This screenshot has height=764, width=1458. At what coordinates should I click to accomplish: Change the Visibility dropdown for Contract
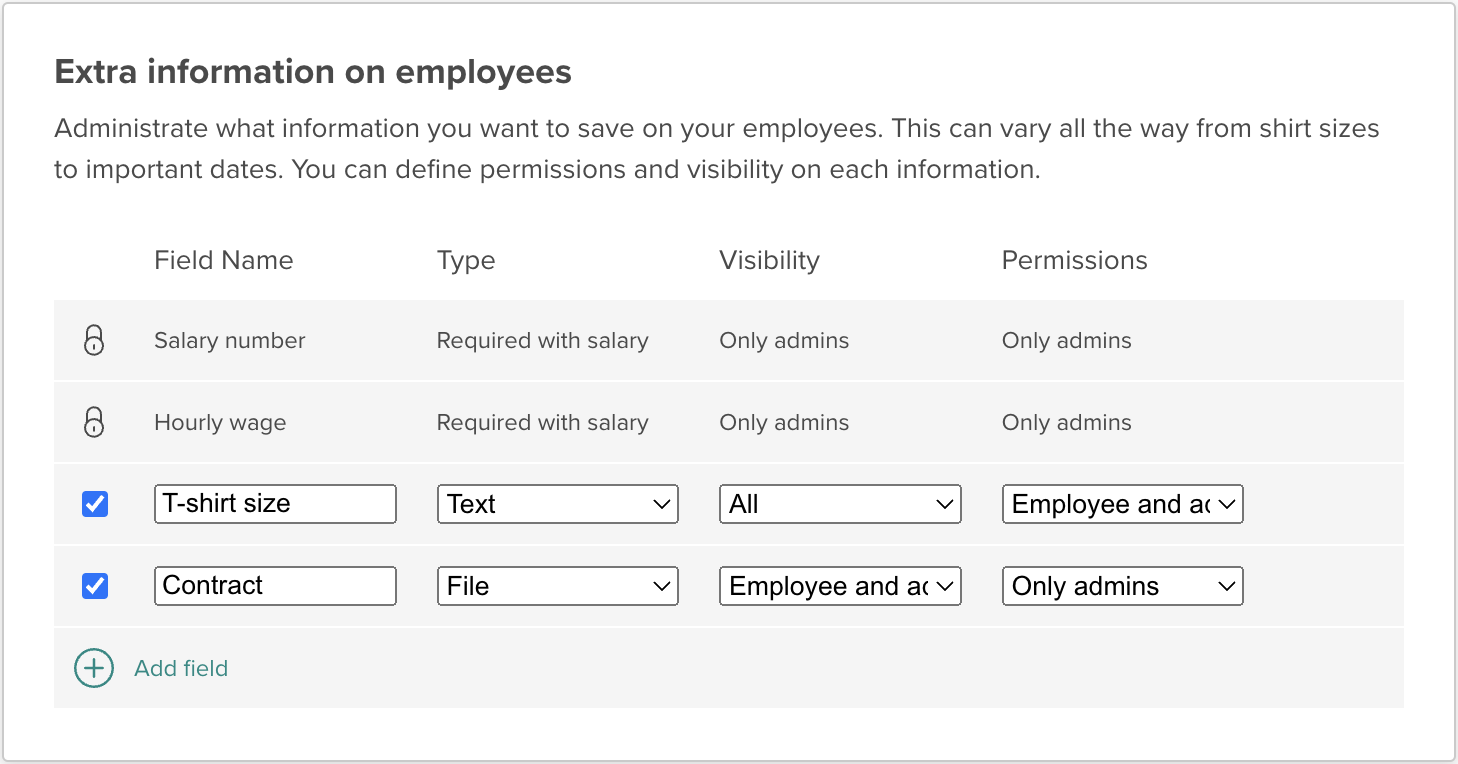coord(839,586)
